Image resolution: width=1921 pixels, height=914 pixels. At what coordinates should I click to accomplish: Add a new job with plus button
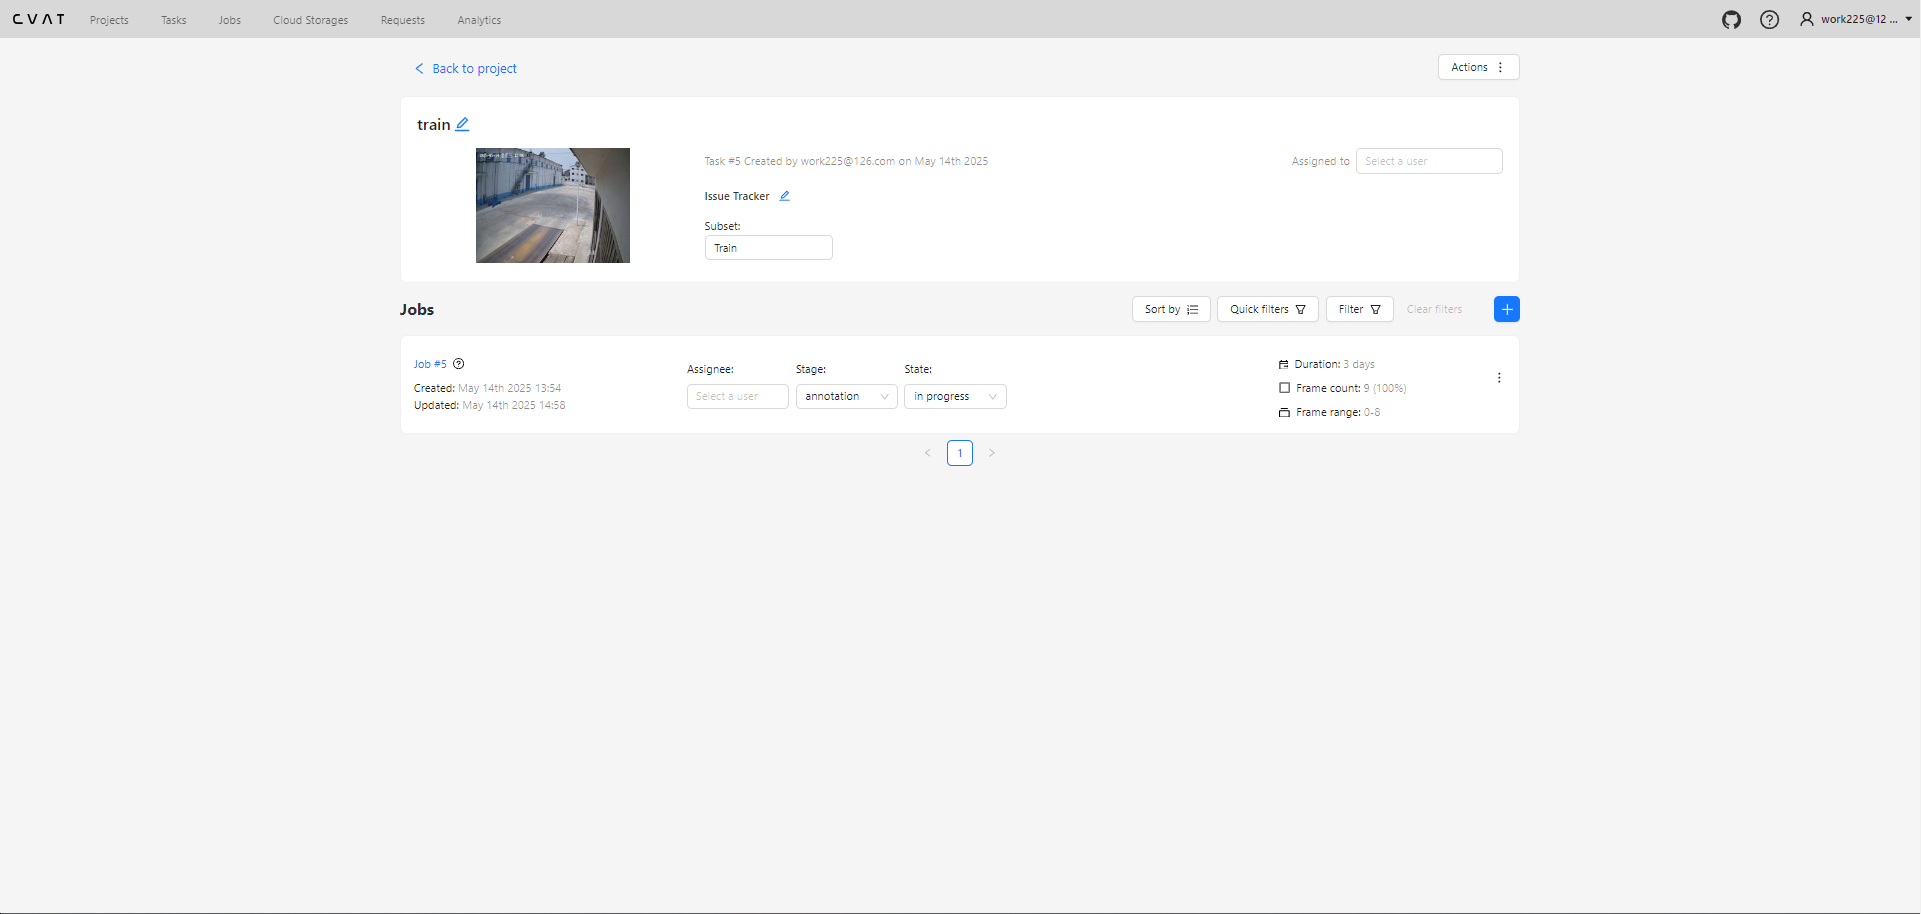pyautogui.click(x=1506, y=309)
